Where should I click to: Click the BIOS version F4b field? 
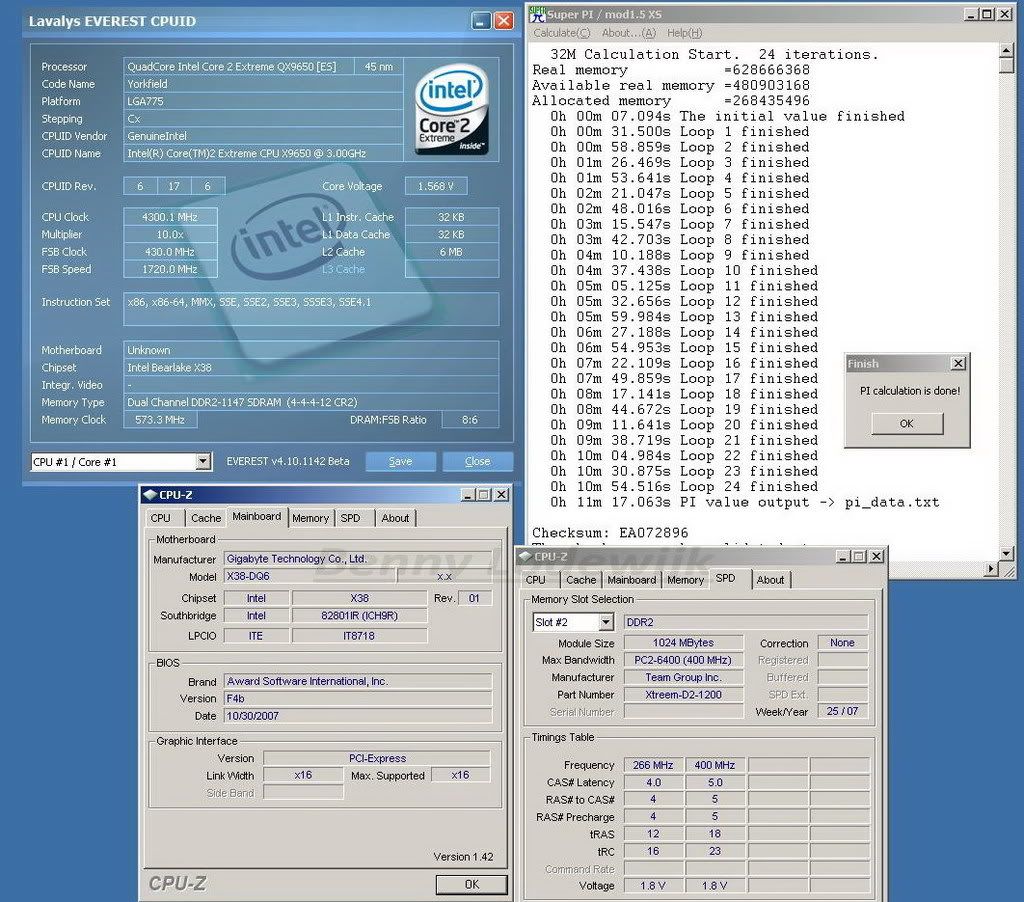click(358, 698)
